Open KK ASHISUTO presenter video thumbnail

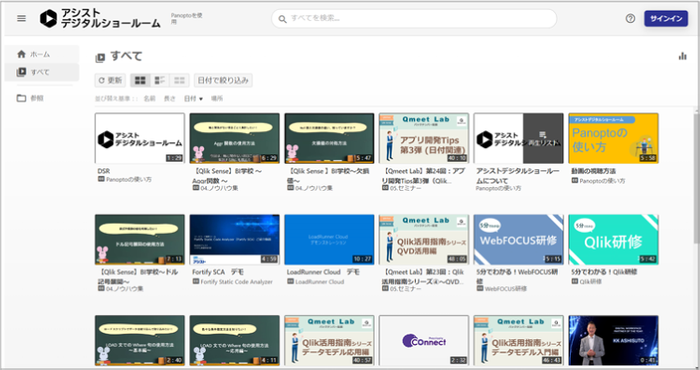coord(613,341)
